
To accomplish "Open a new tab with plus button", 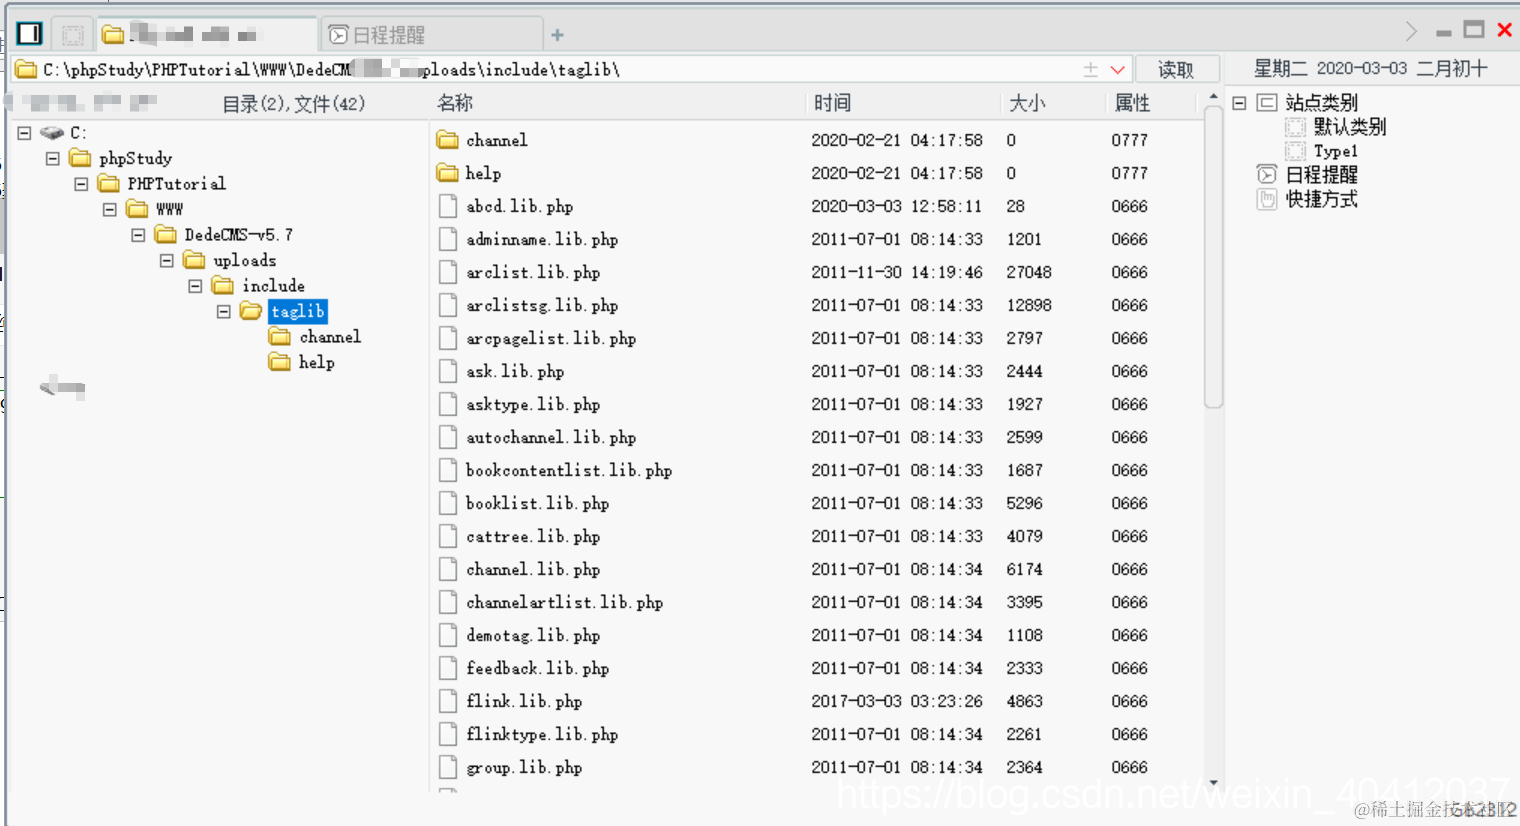I will [x=557, y=35].
